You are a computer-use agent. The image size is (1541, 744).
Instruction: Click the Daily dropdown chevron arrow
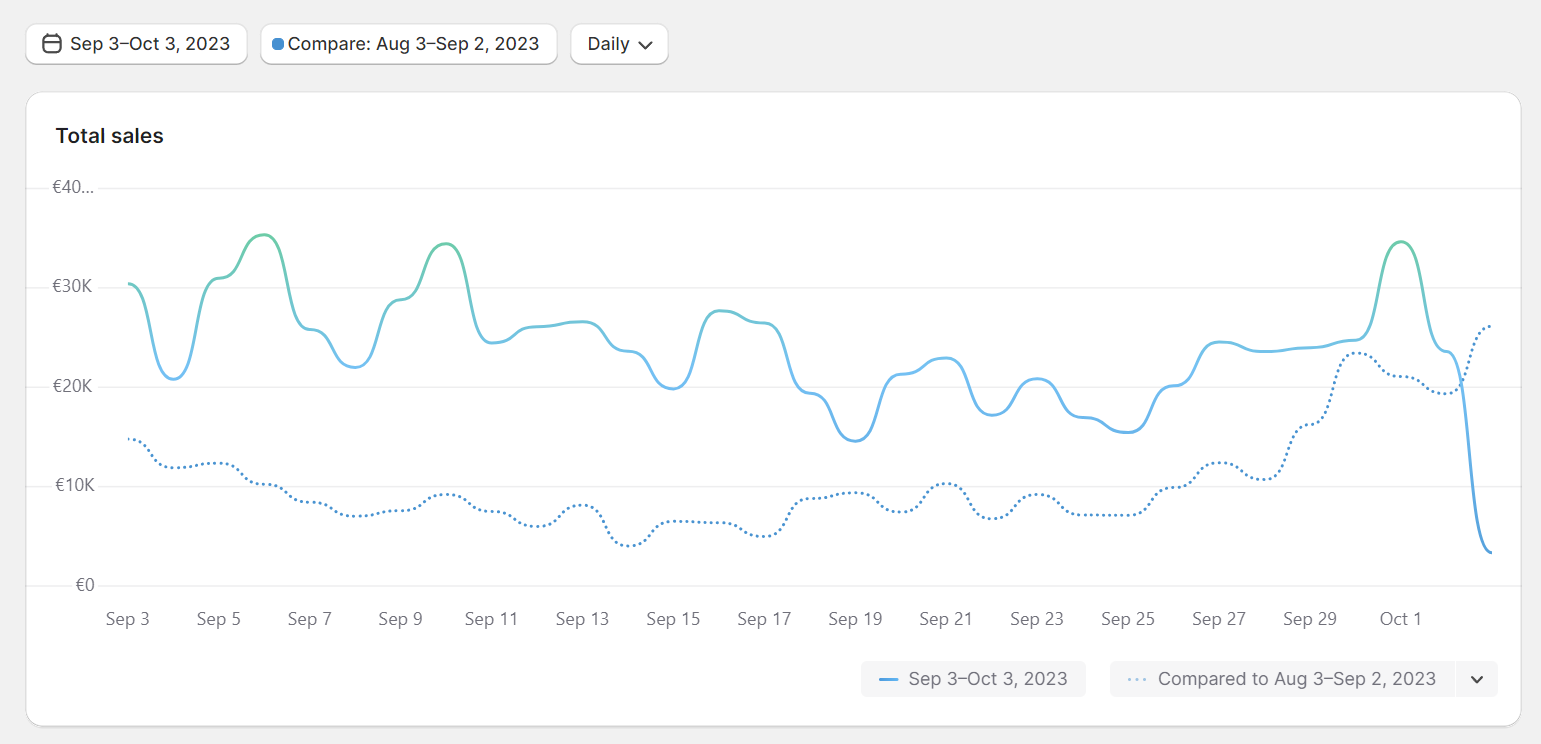(646, 45)
